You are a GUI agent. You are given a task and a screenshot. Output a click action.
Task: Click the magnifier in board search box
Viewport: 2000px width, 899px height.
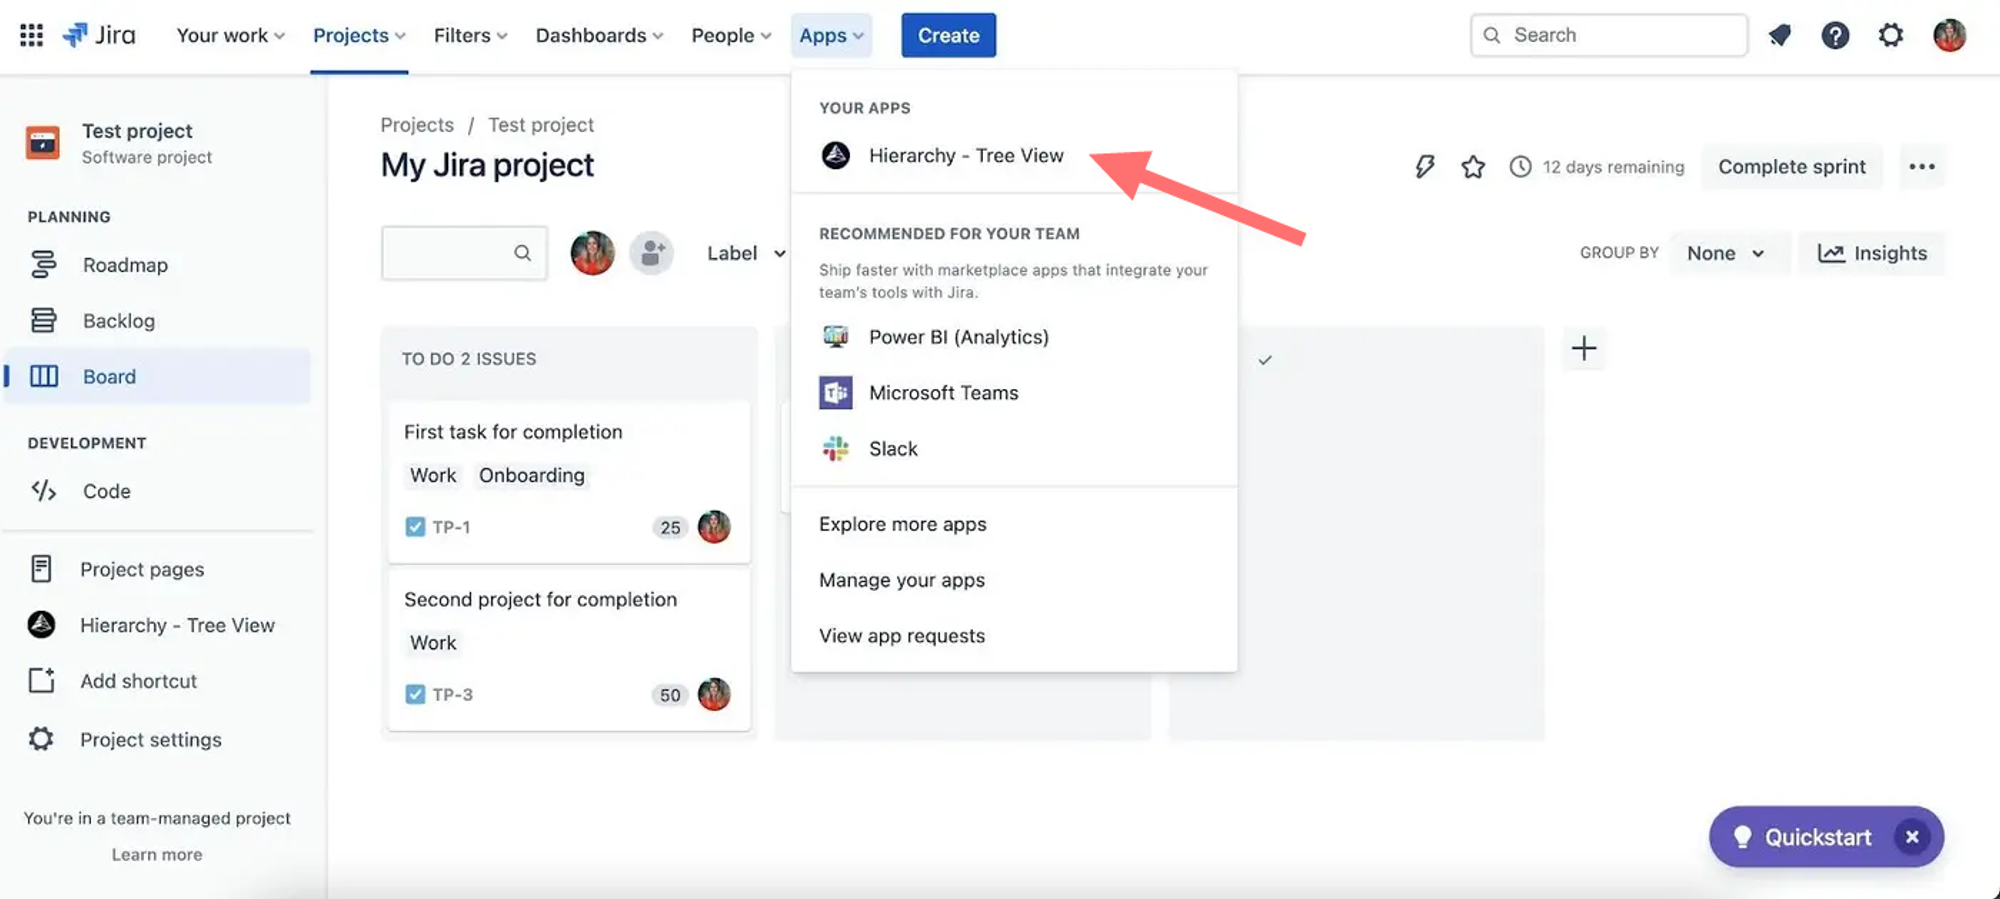coord(522,253)
